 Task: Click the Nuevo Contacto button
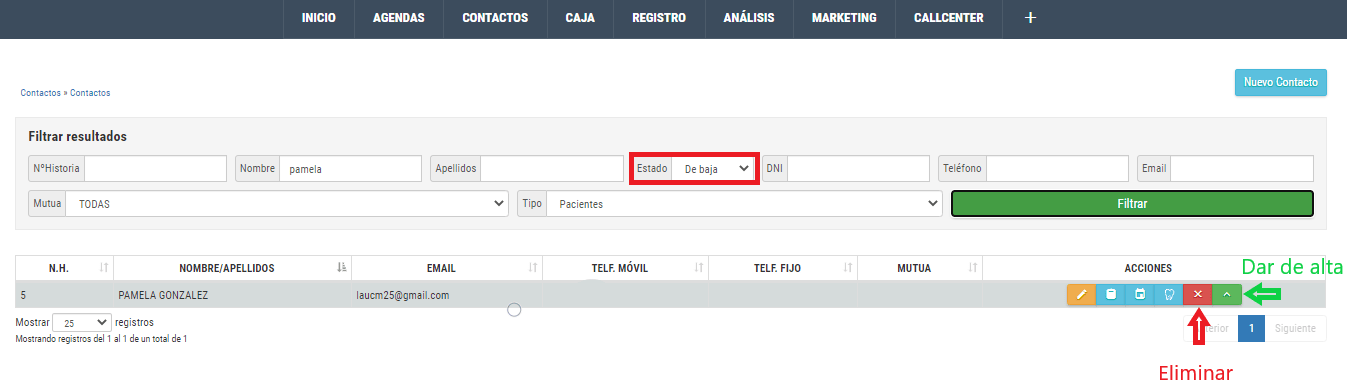(1281, 83)
